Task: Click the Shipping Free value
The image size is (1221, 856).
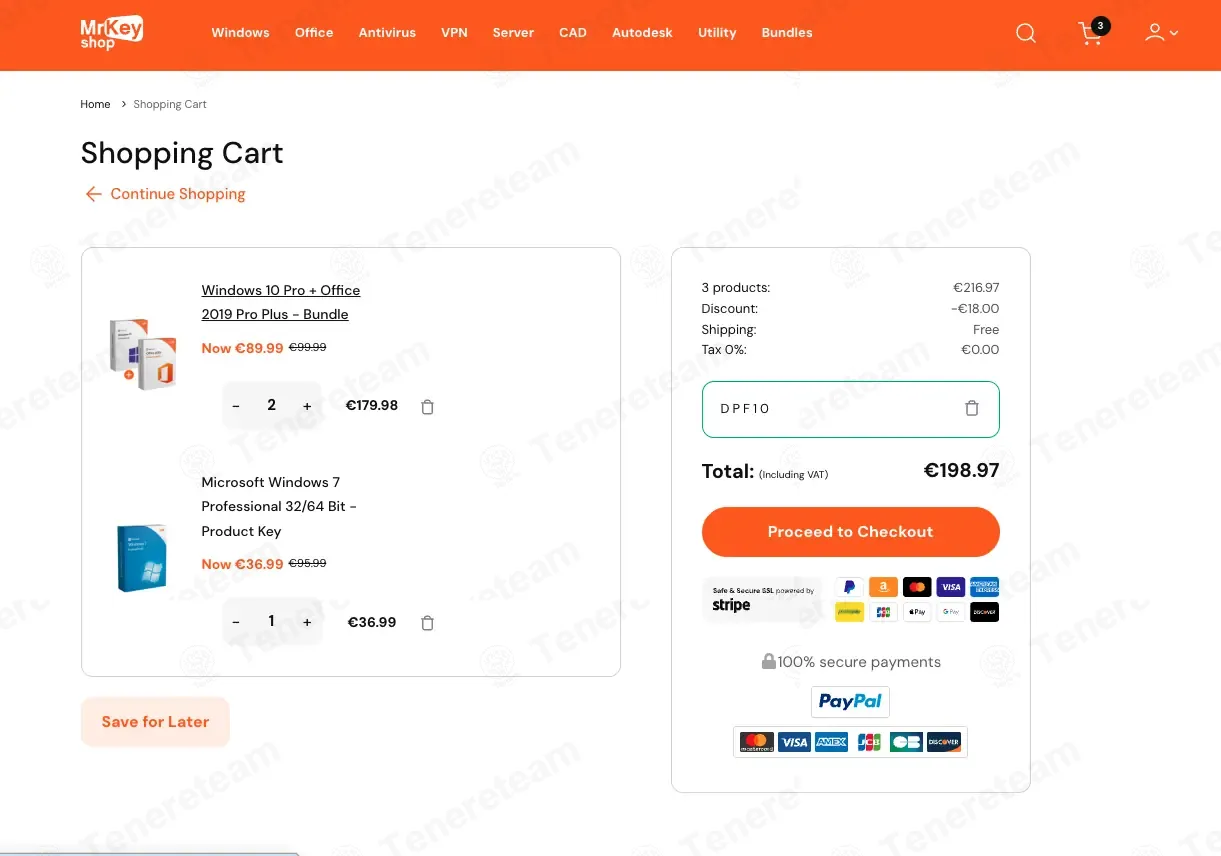Action: pos(986,330)
